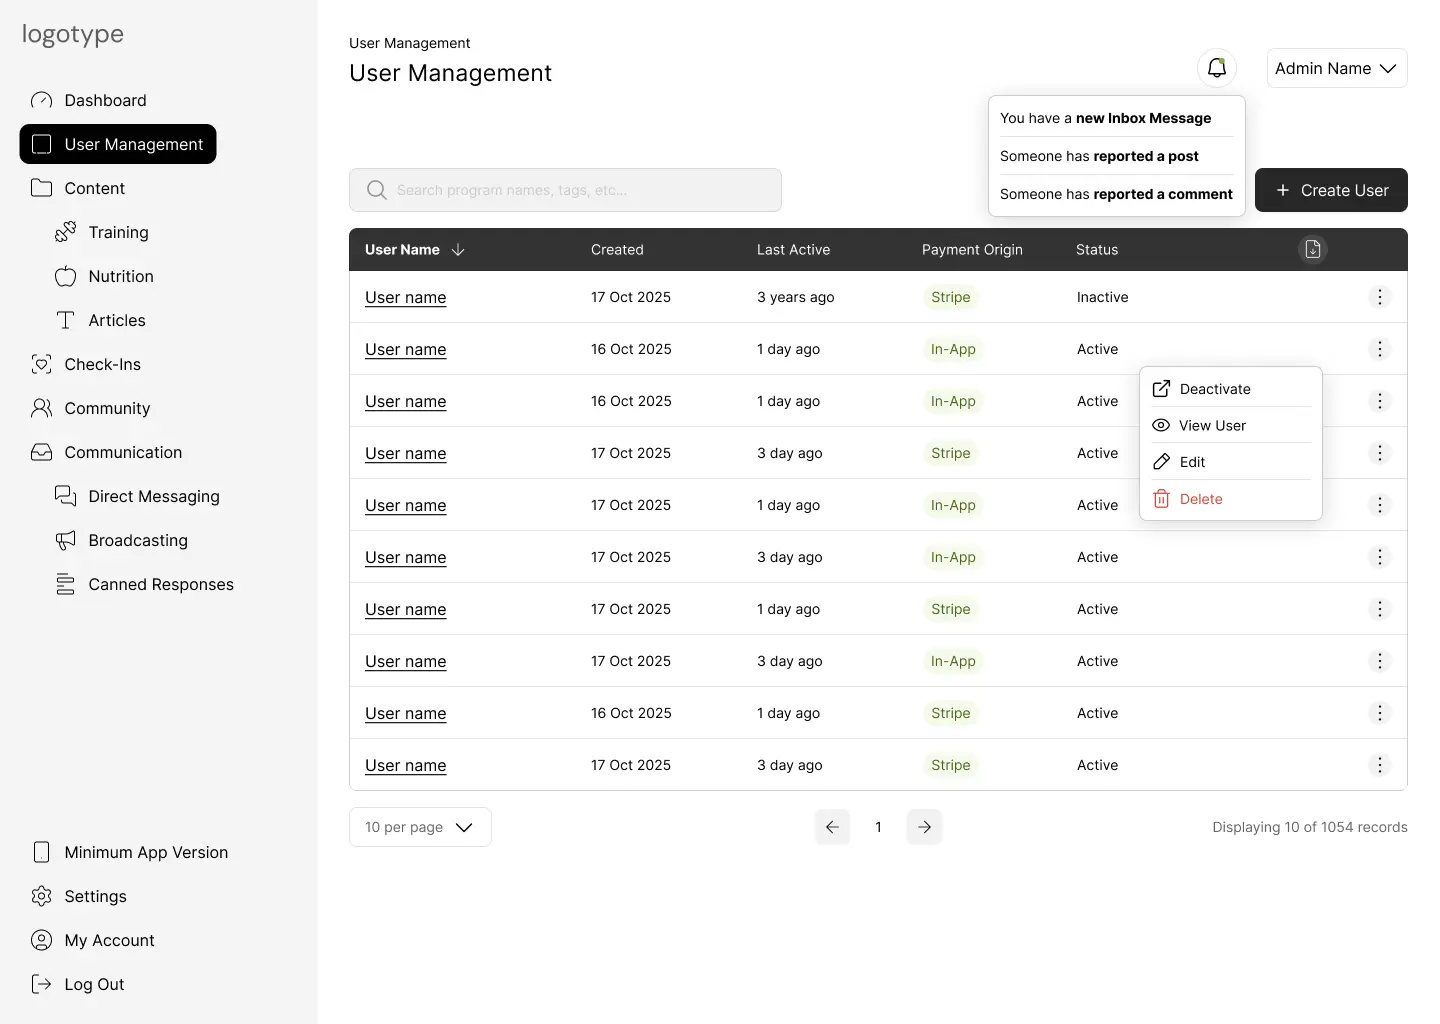
Task: Click the Log Out arrow icon
Action: coord(41,984)
